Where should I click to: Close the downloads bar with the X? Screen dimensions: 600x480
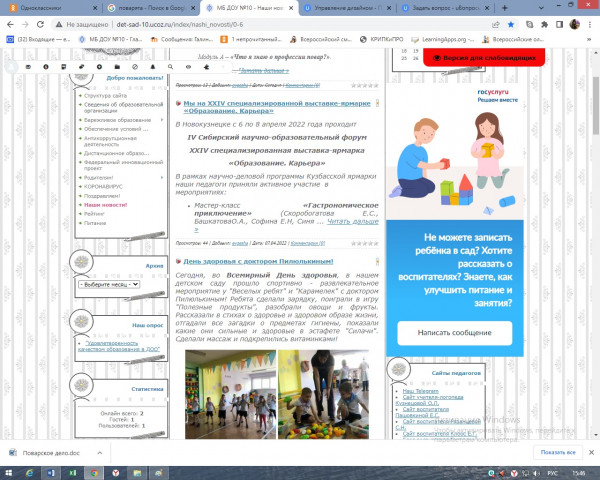(x=591, y=452)
